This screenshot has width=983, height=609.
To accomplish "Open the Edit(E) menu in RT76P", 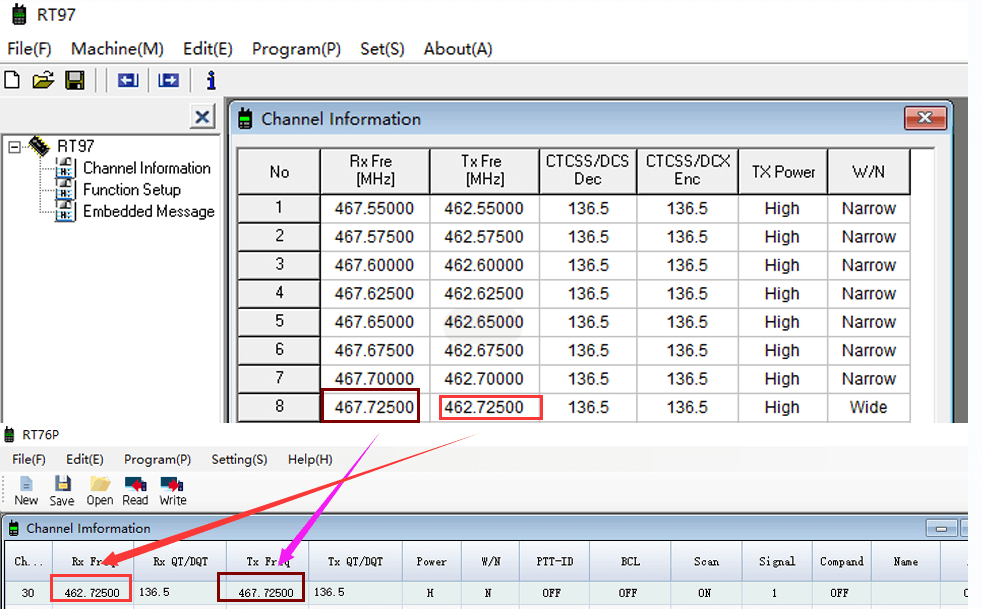I will point(85,459).
